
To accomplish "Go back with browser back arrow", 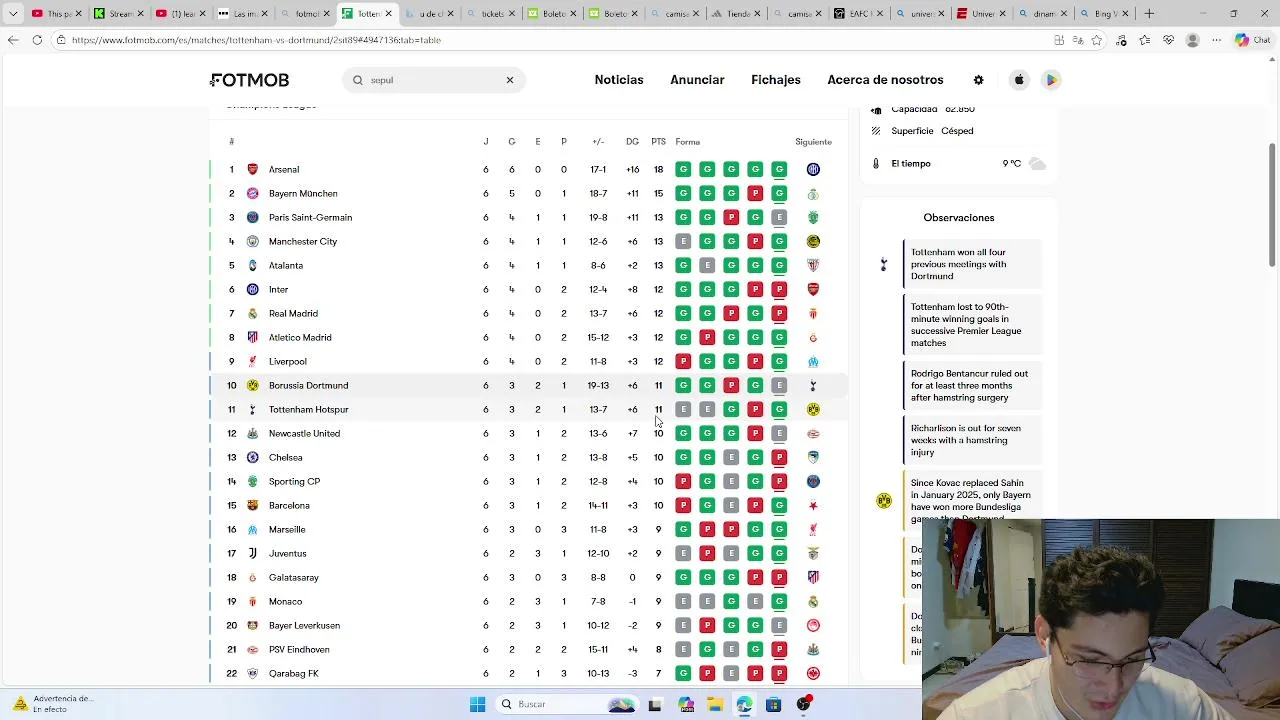I will (13, 40).
